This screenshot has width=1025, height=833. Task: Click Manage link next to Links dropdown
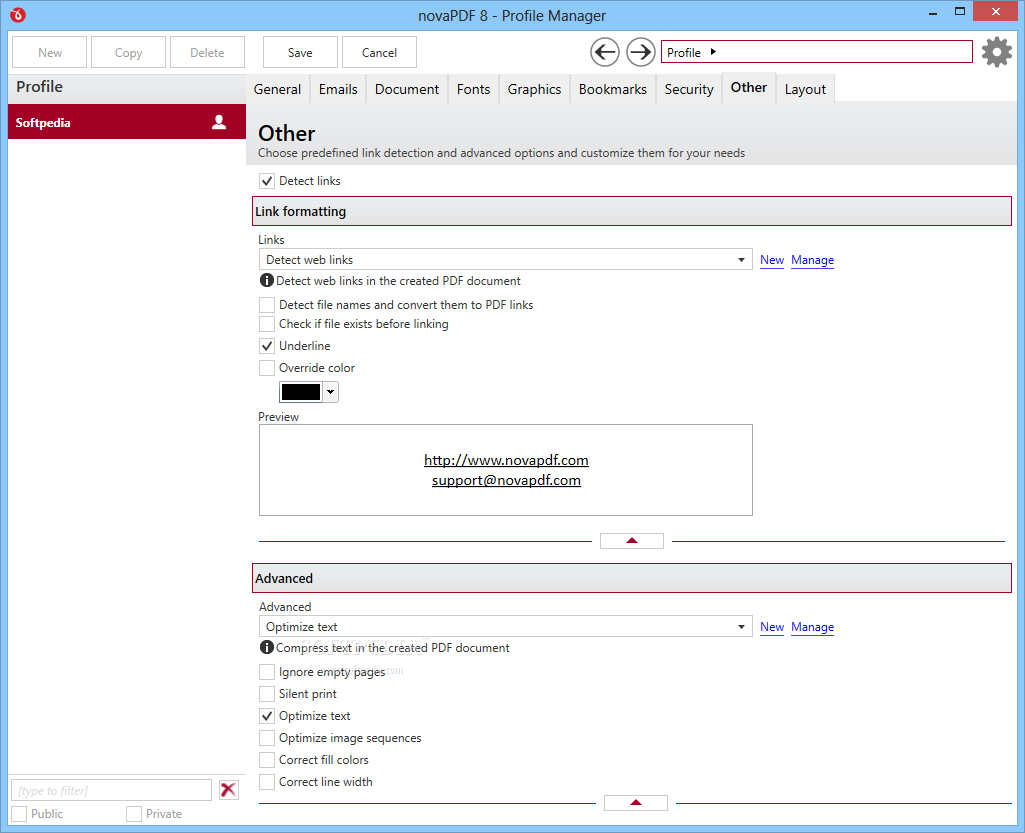[x=813, y=260]
